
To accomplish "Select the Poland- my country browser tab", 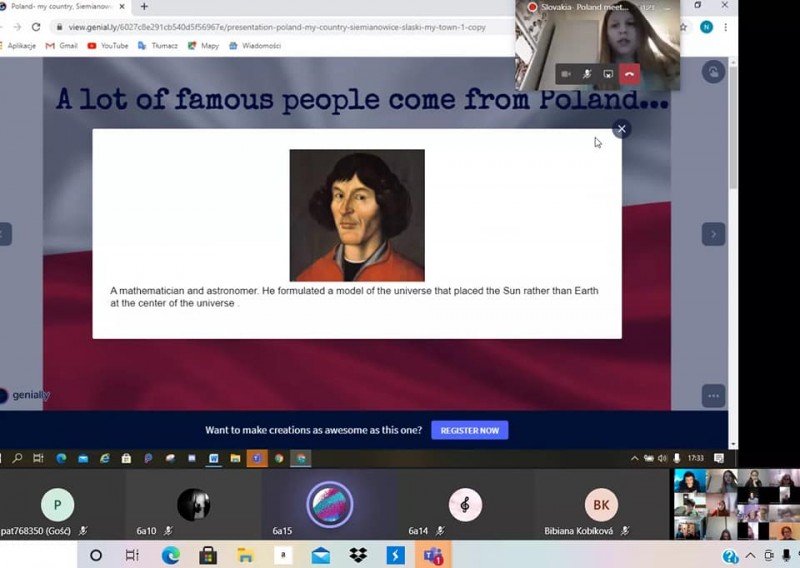I will 63,7.
